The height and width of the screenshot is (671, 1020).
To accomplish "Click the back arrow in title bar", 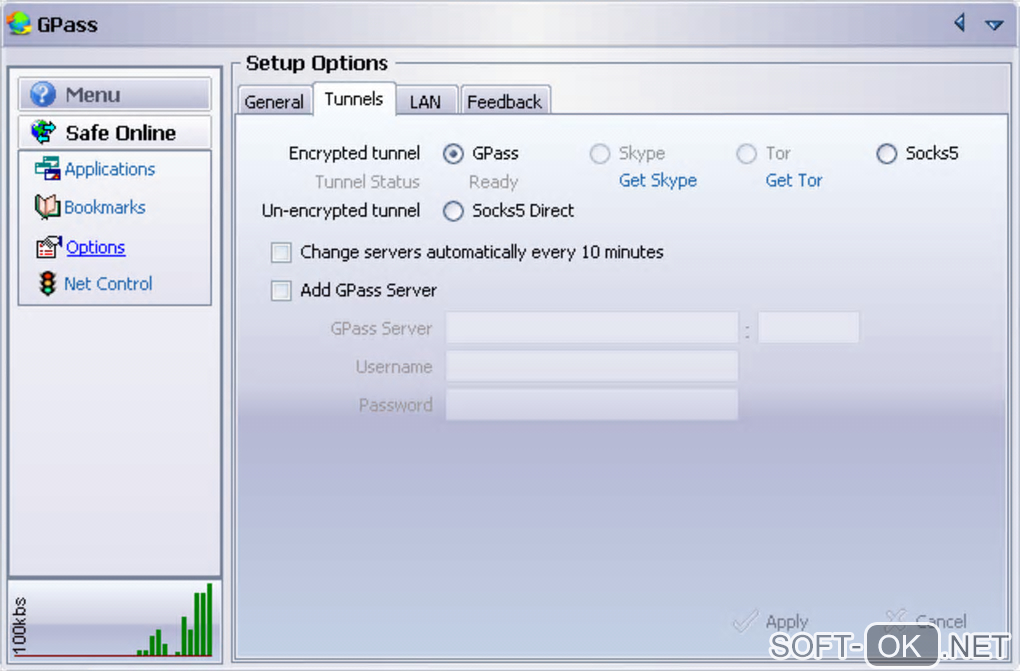I will click(x=960, y=23).
